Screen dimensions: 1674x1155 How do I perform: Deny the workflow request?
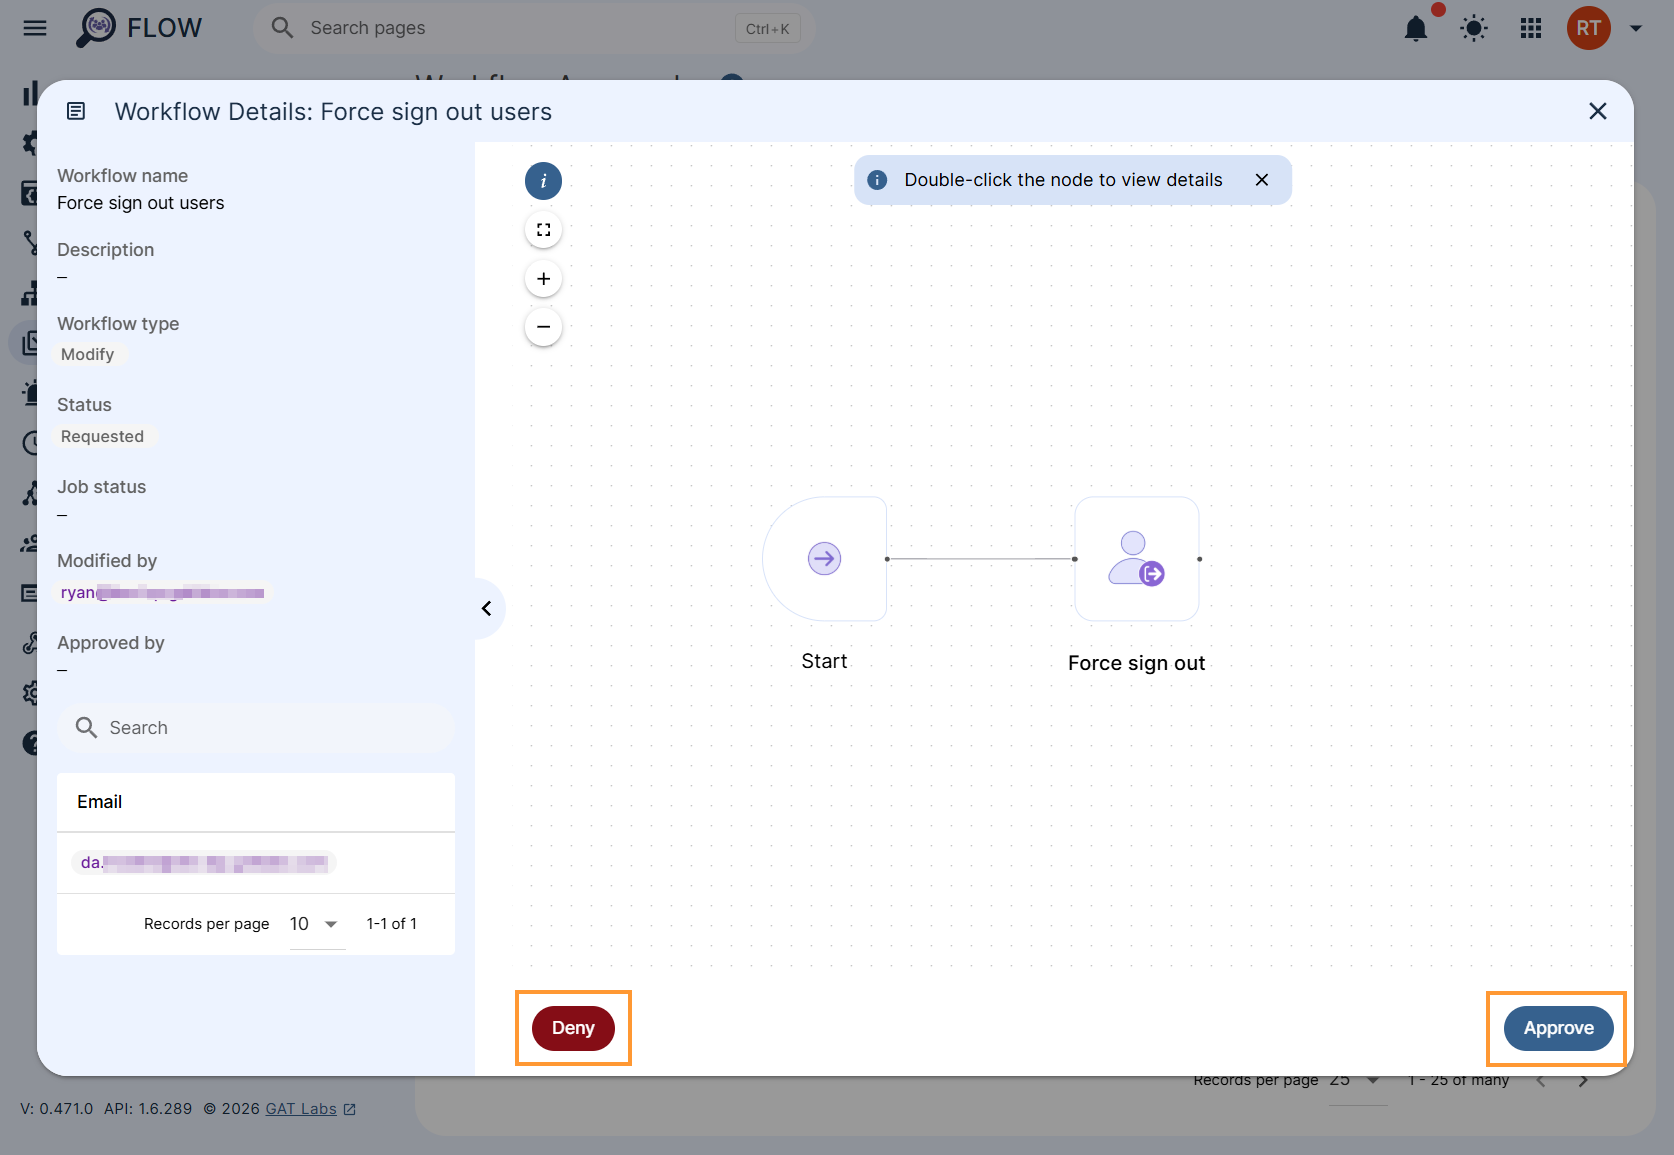tap(573, 1028)
